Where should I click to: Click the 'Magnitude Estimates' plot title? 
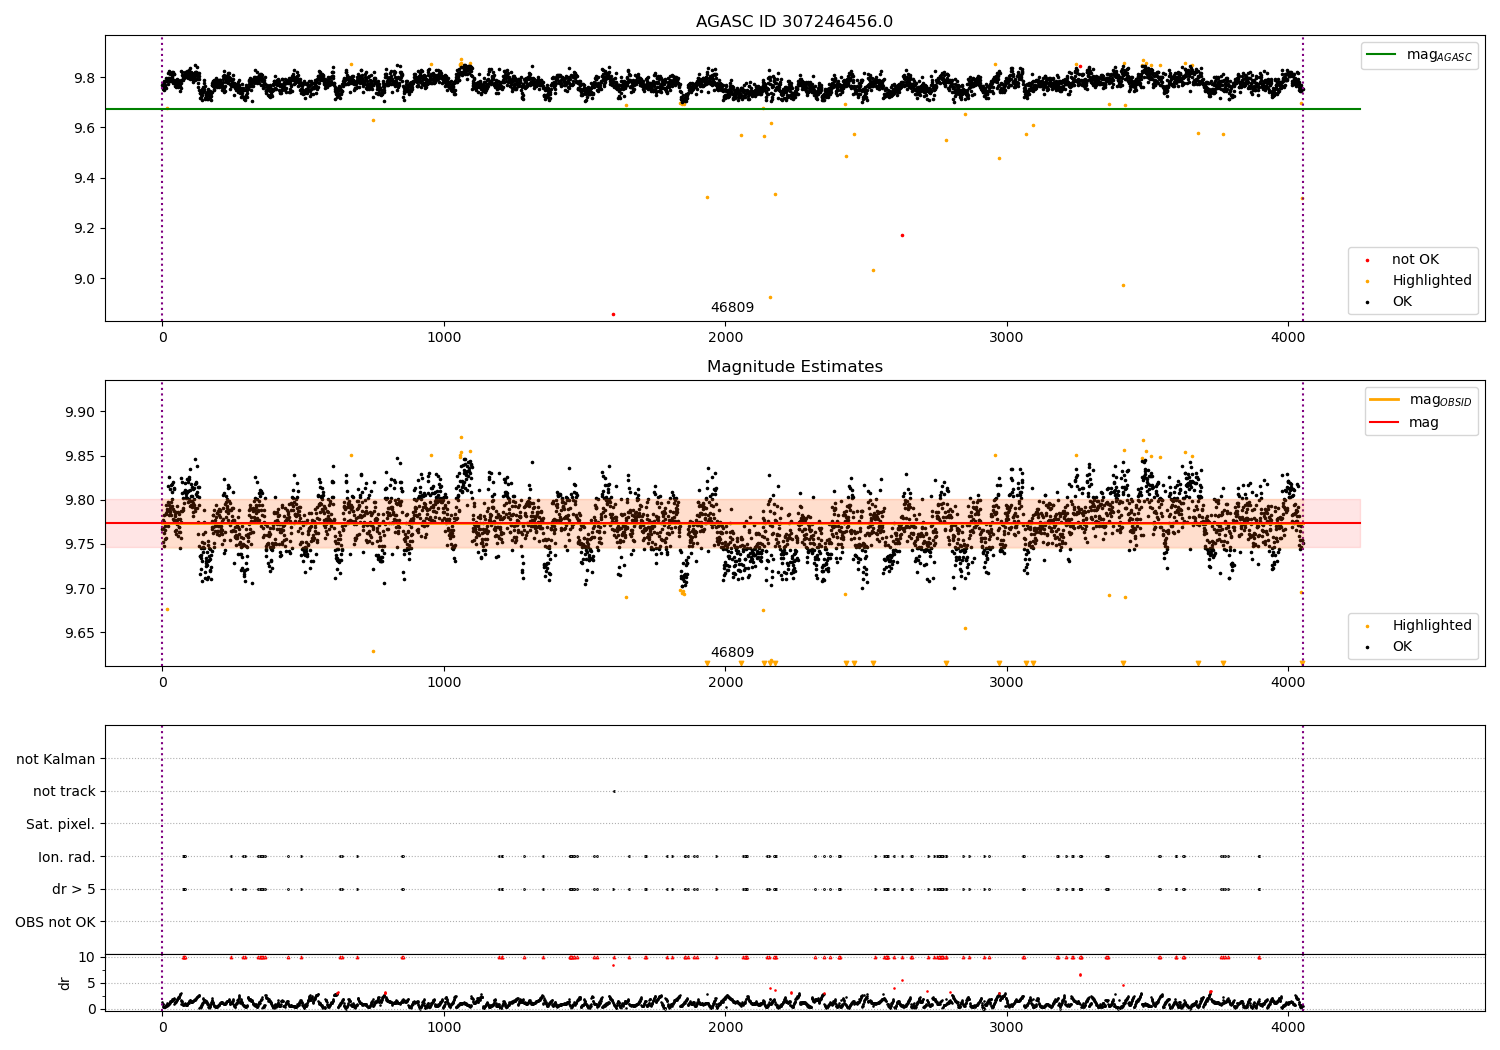pos(794,367)
